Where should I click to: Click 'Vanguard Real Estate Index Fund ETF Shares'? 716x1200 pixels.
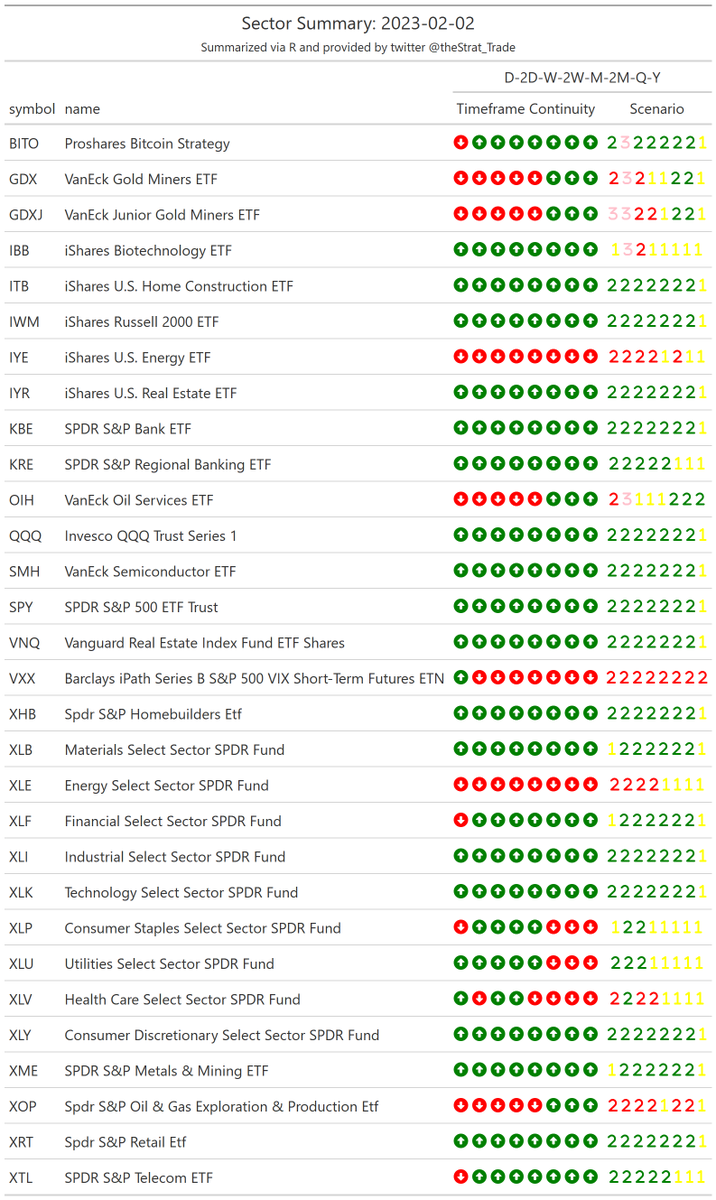(x=204, y=643)
